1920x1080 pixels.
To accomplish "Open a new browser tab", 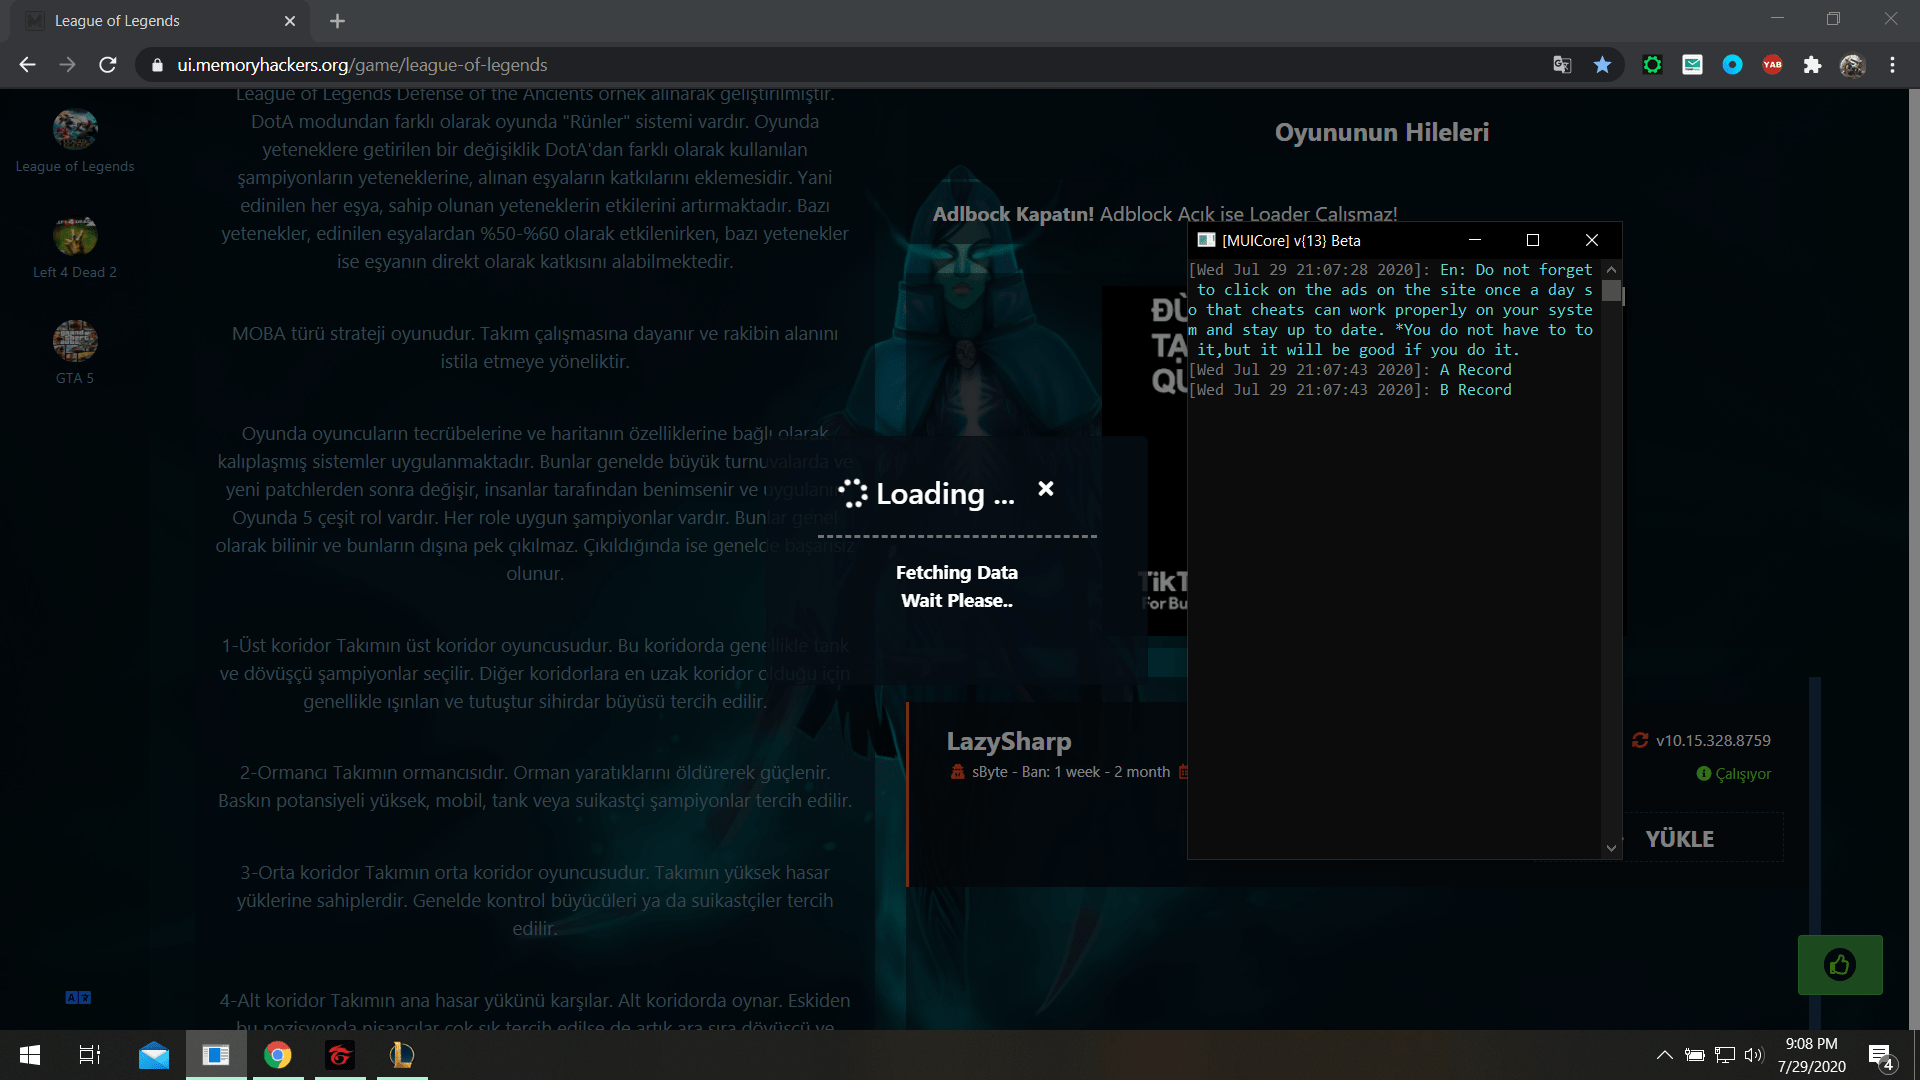I will click(337, 21).
